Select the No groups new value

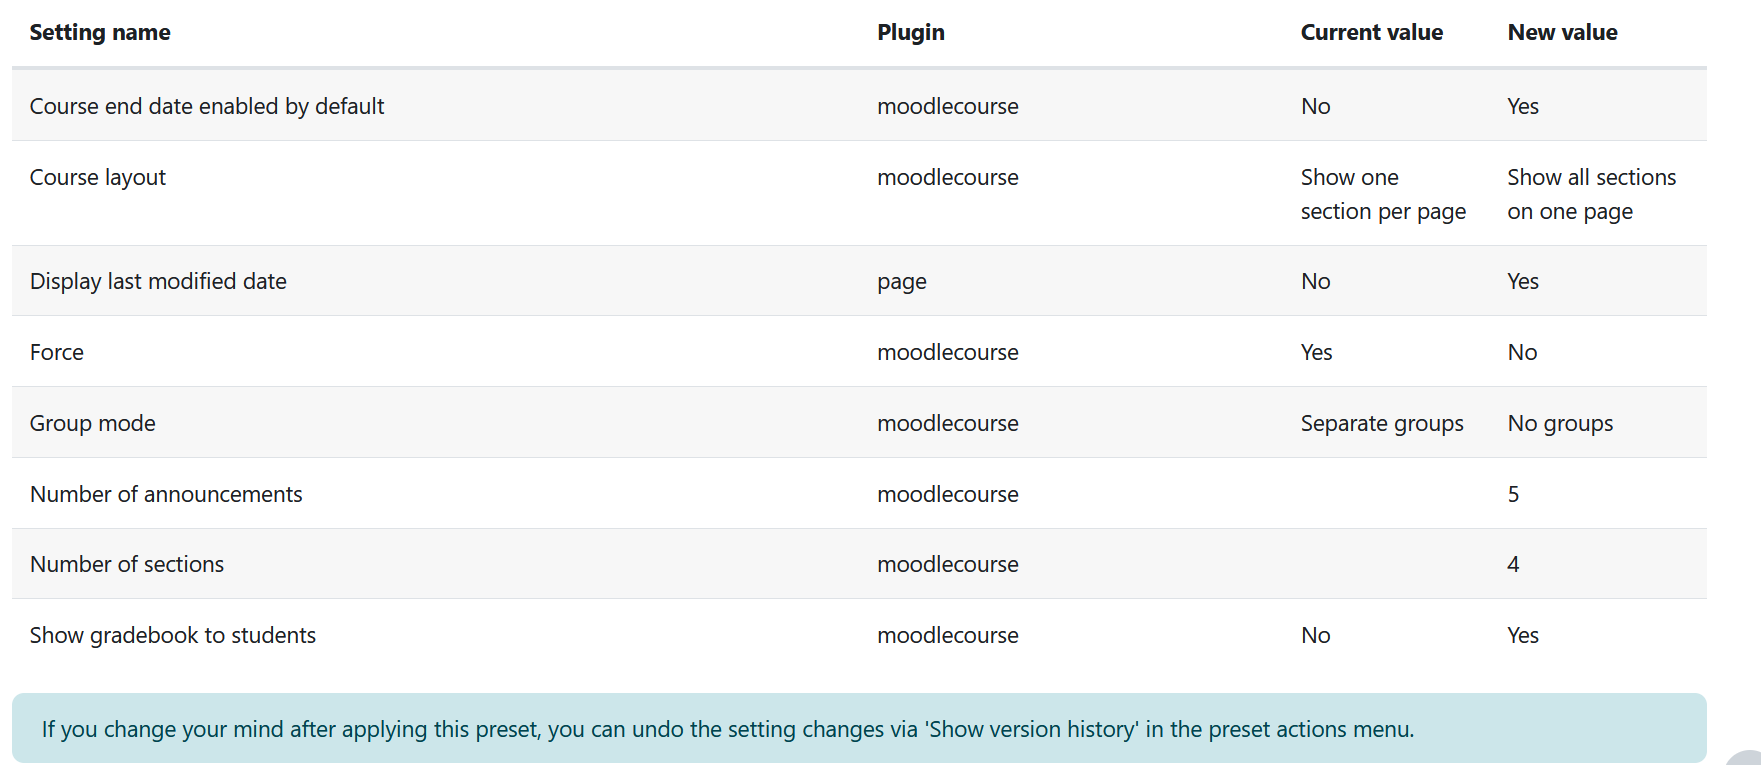[1560, 423]
